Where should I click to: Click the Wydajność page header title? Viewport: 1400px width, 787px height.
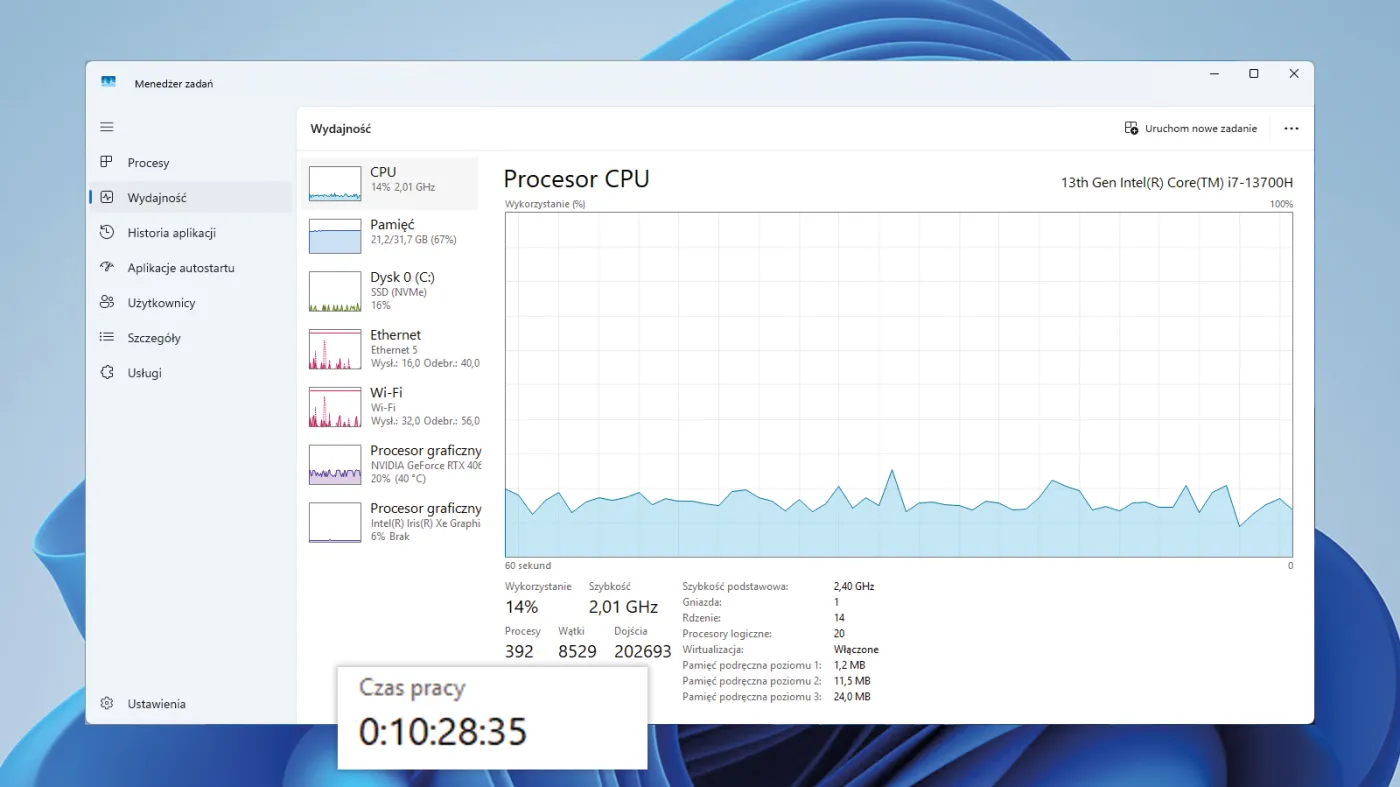pyautogui.click(x=341, y=129)
